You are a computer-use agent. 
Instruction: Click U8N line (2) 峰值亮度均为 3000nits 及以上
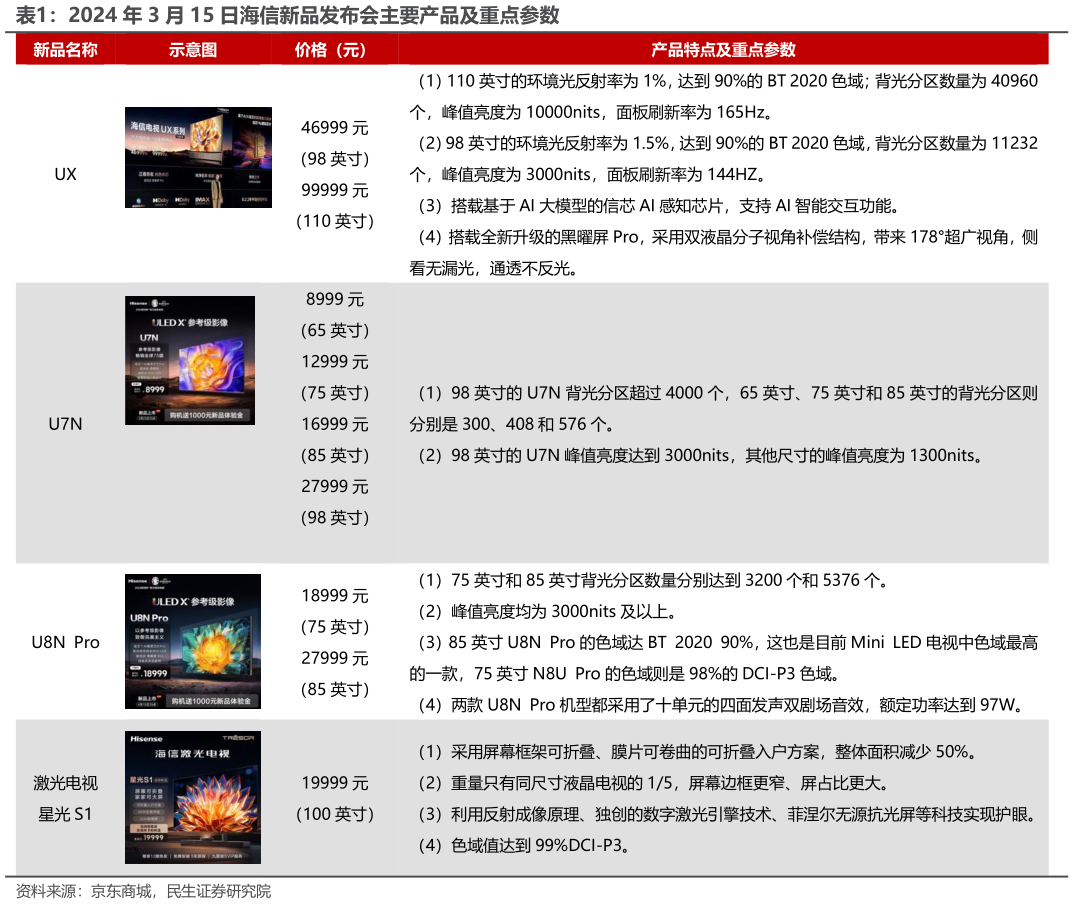point(549,612)
